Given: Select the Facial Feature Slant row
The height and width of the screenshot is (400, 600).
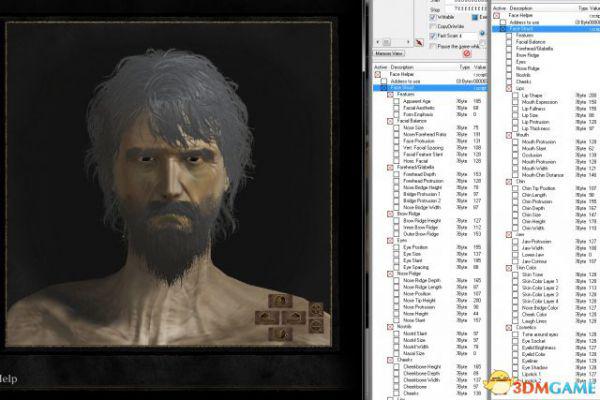Looking at the screenshot, I should [430, 154].
